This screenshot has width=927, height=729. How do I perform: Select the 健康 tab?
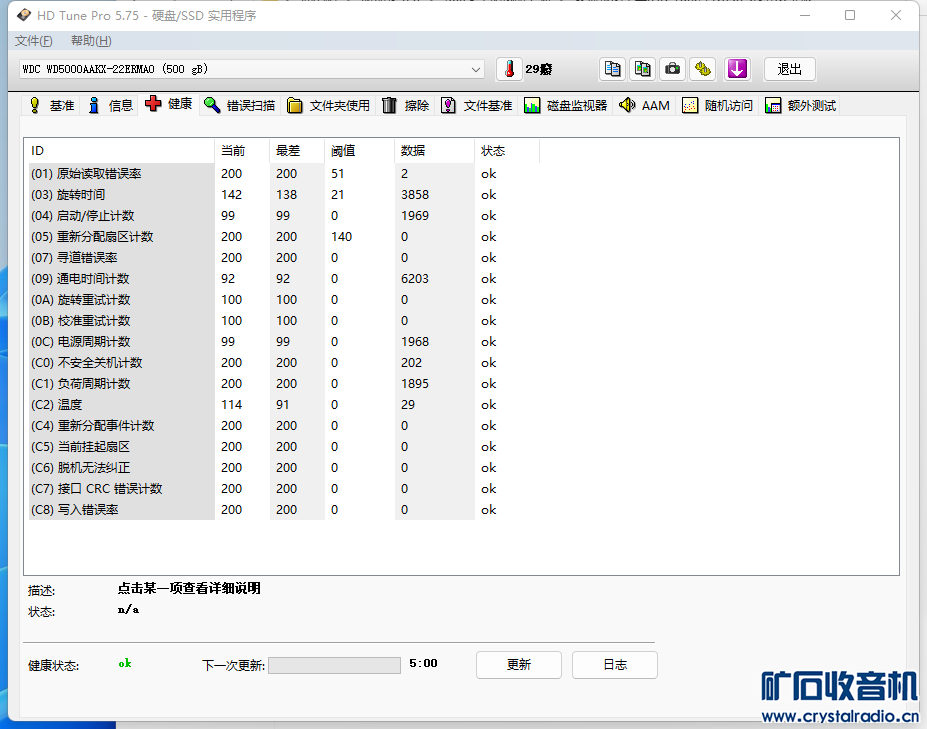click(x=169, y=104)
